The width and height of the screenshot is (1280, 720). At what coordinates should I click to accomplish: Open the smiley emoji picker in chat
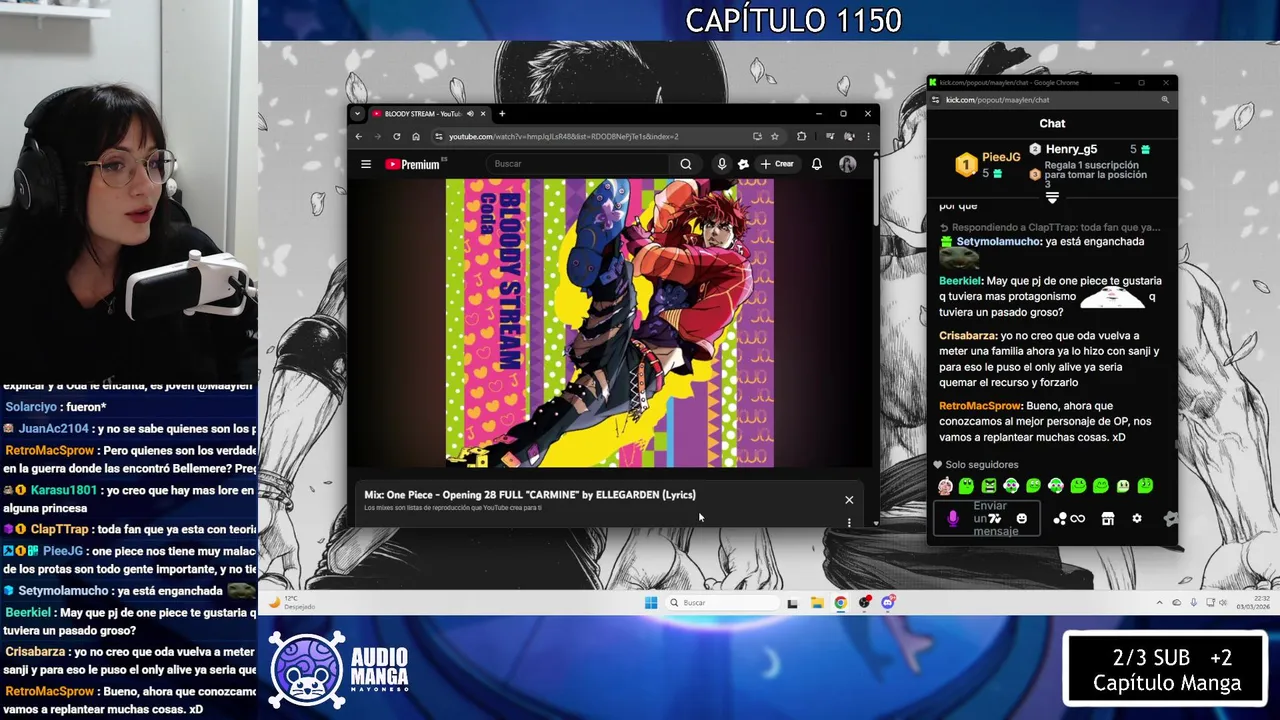1022,518
